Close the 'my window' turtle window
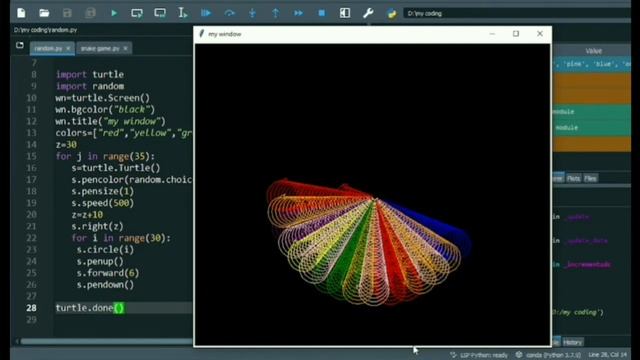This screenshot has width=640, height=360. click(540, 34)
